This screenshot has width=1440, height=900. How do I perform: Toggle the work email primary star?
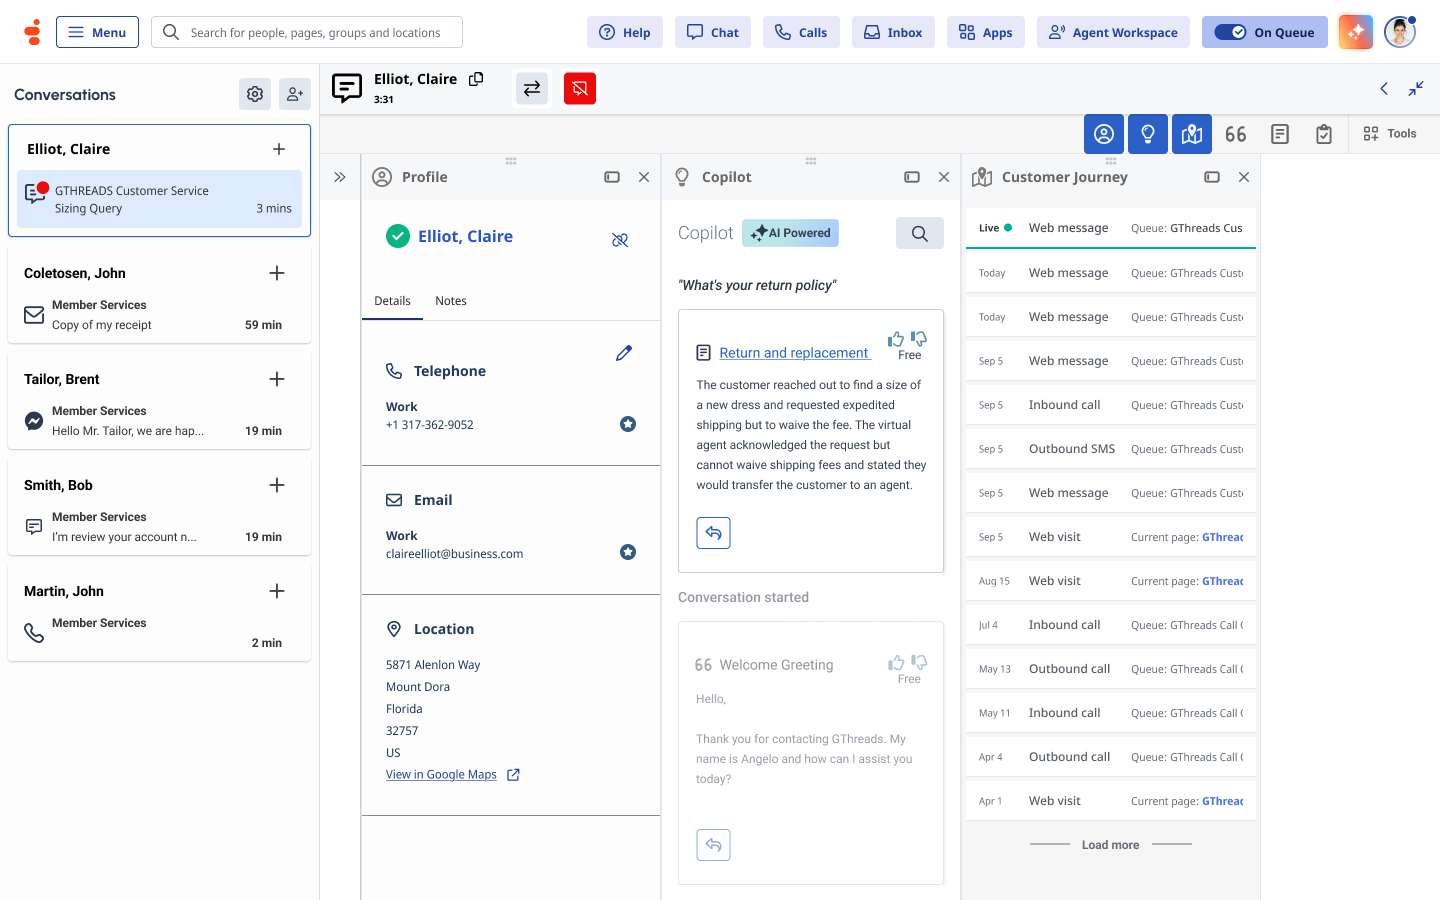[628, 552]
